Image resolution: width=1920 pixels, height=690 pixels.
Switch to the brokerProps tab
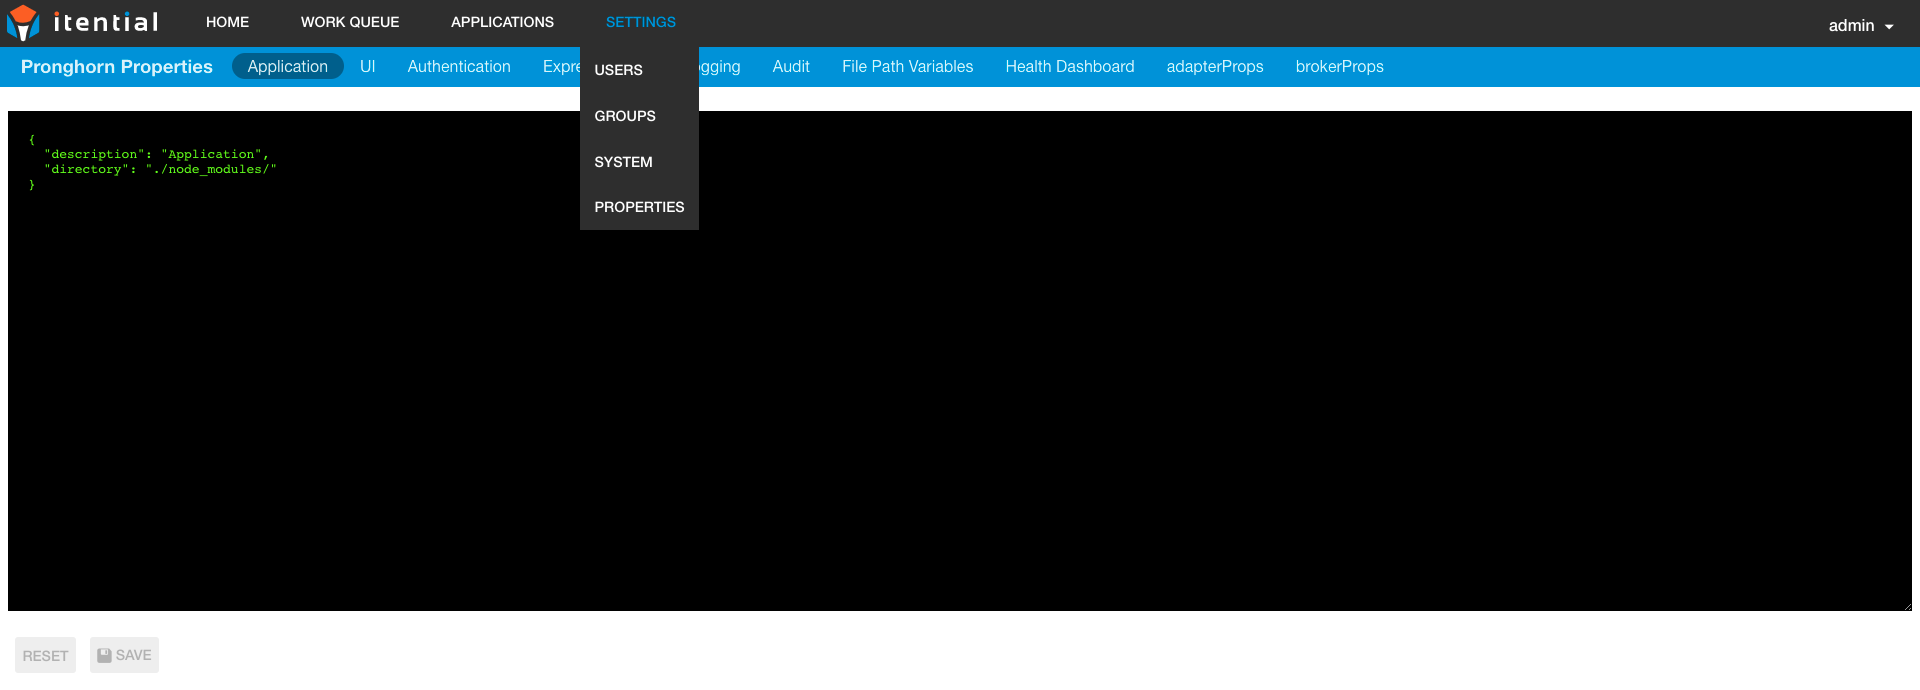pos(1339,66)
